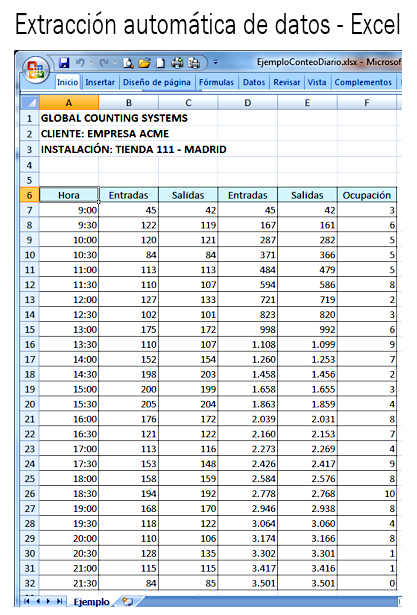Open the Complementos ribbon tab
The height and width of the screenshot is (615, 417).
pos(363,82)
